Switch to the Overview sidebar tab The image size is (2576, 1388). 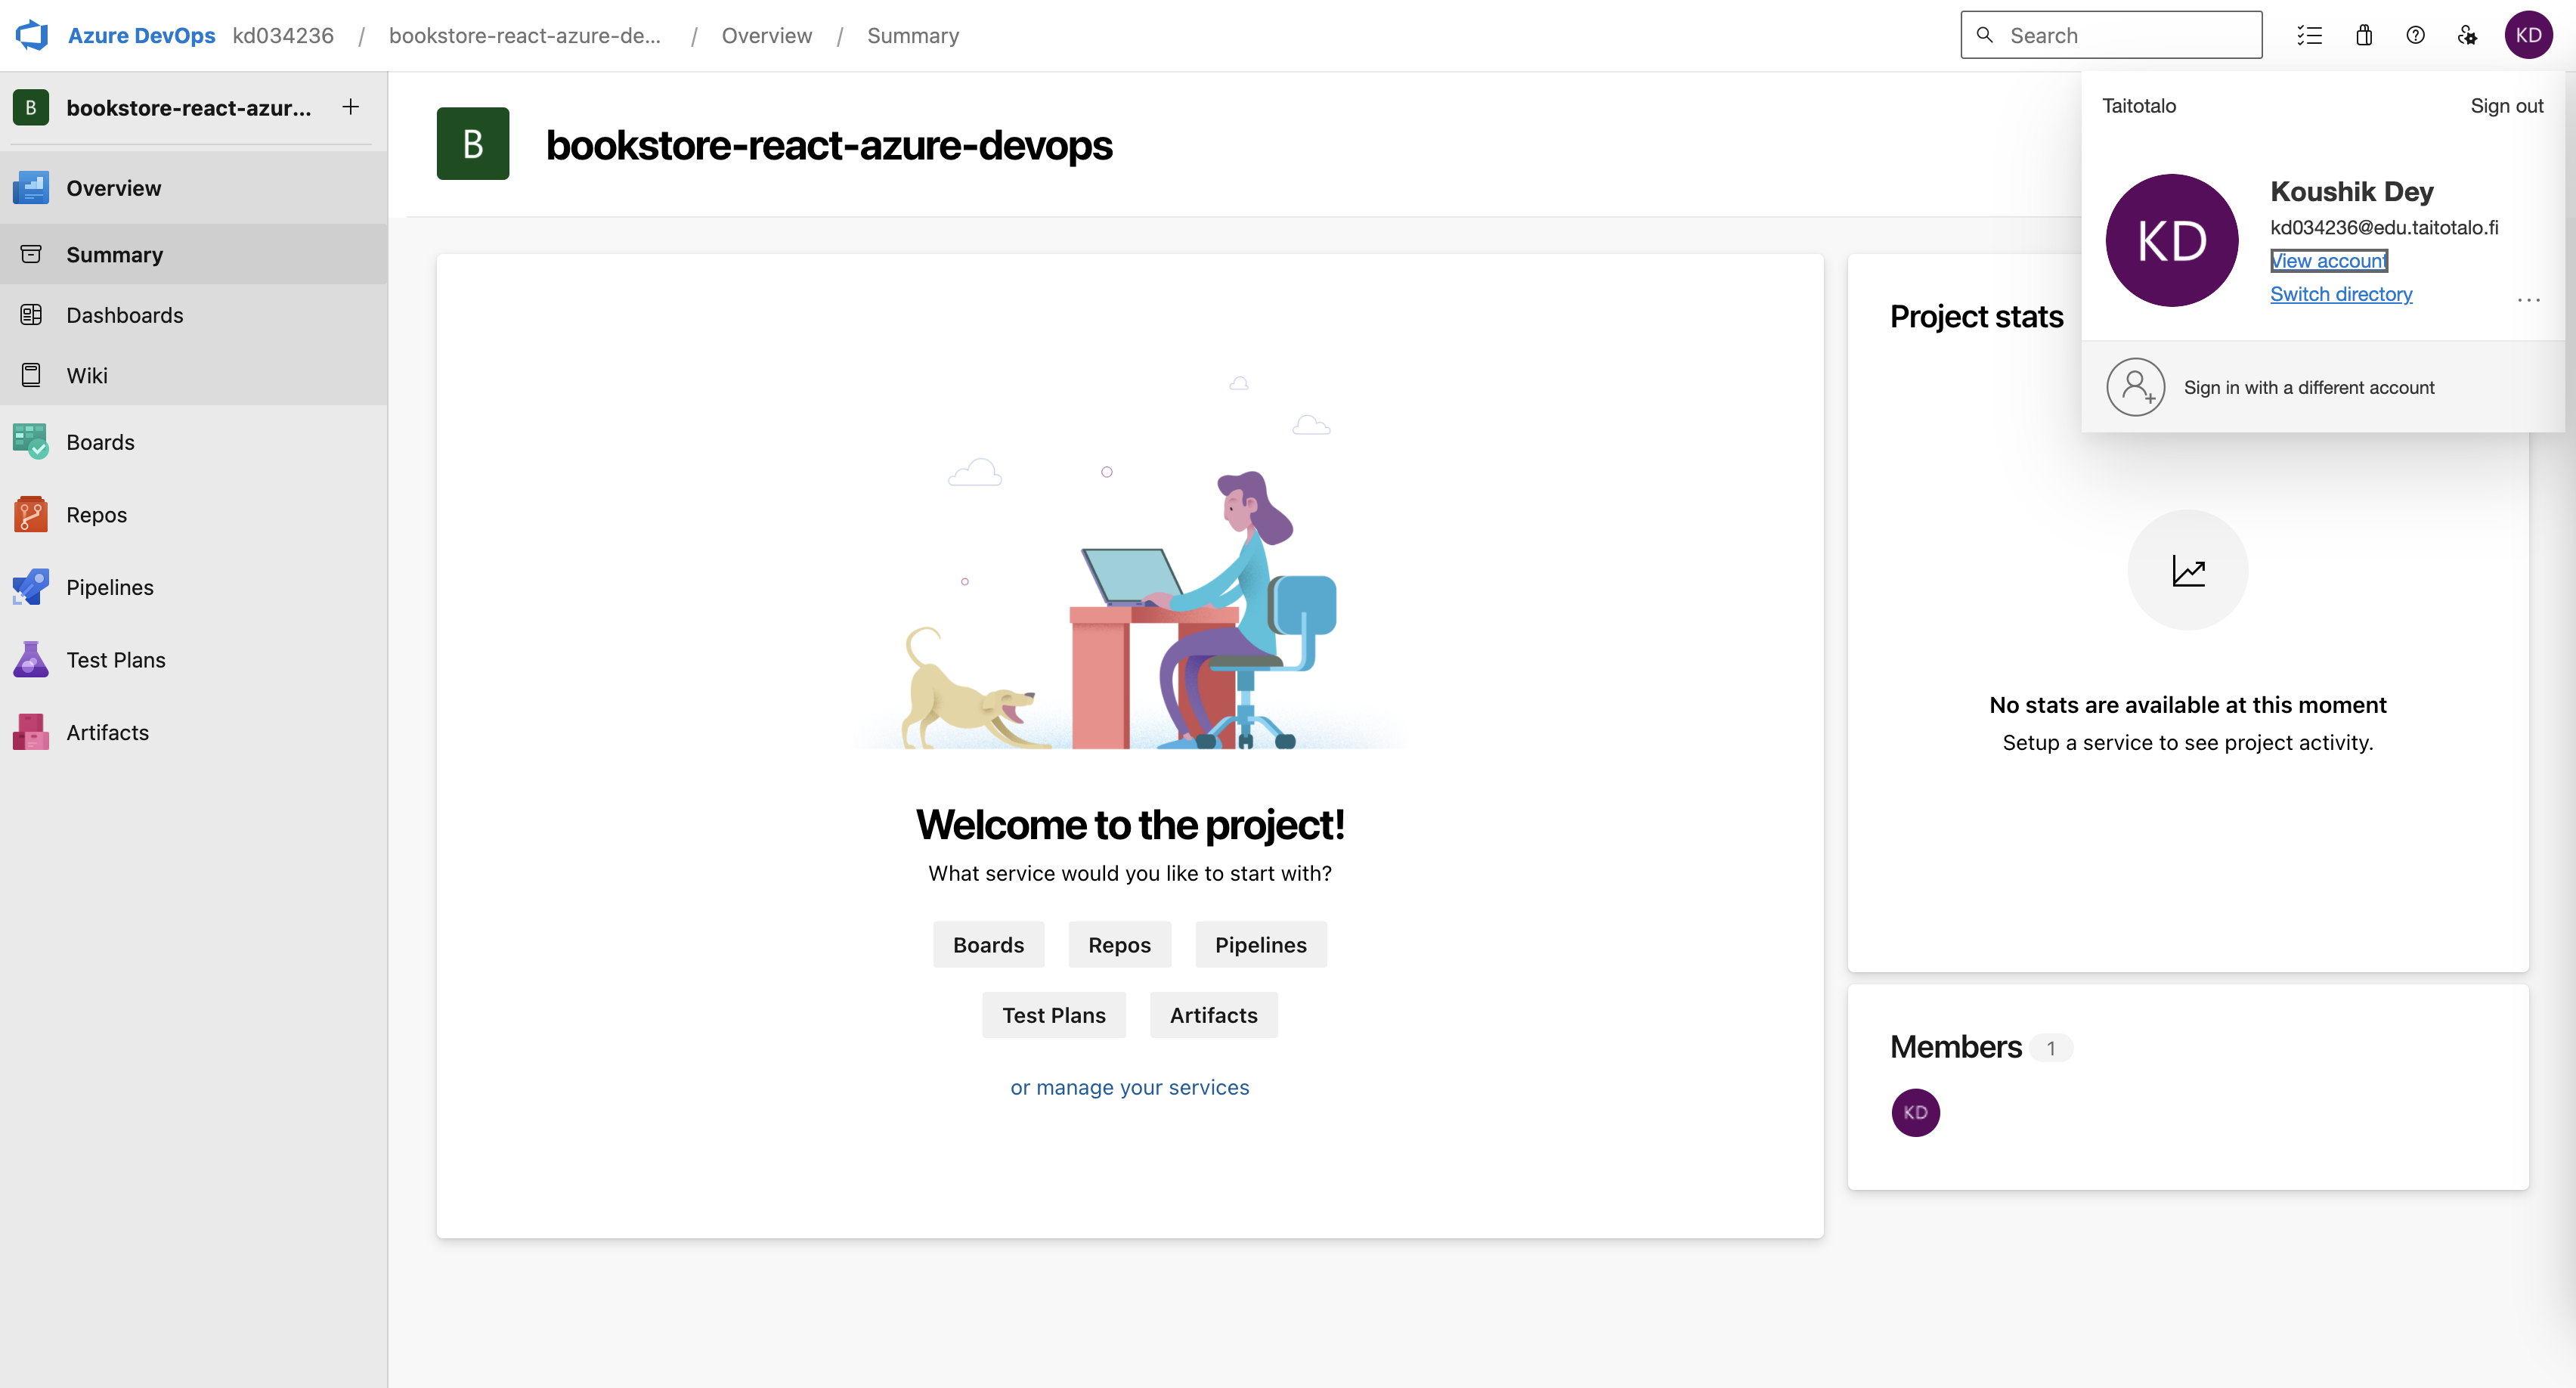[113, 187]
